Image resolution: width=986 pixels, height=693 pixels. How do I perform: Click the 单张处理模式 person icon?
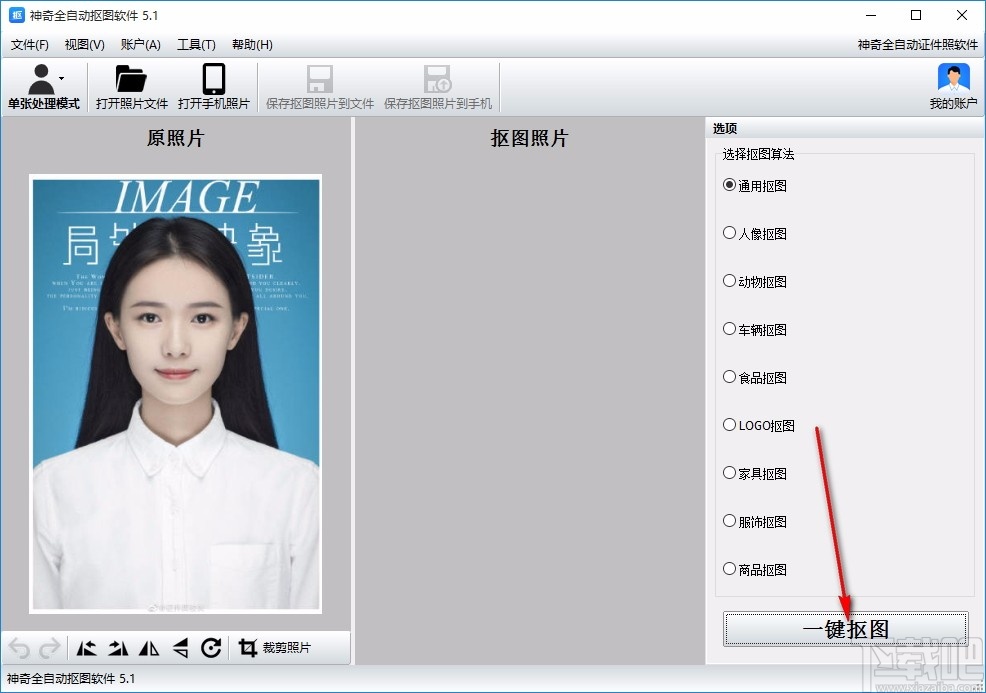[42, 79]
